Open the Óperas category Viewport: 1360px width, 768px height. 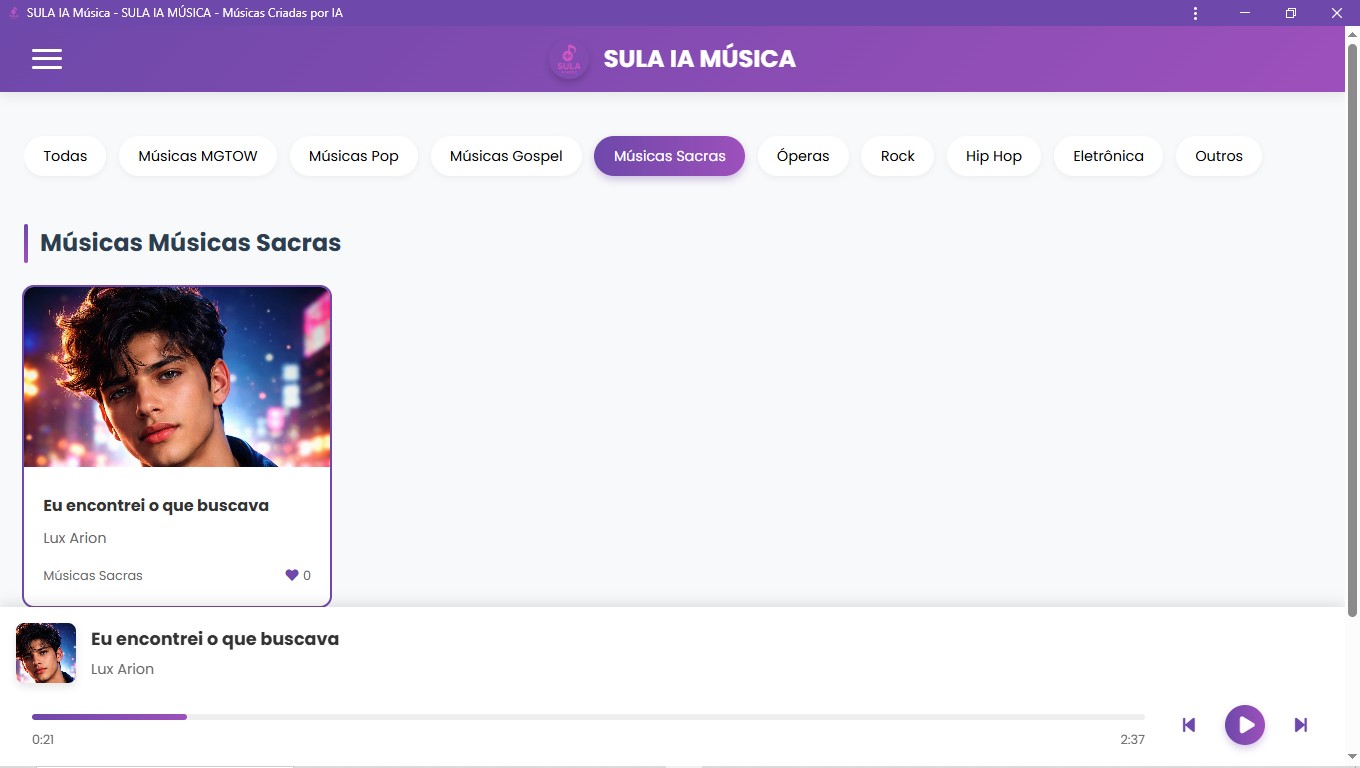[x=803, y=156]
